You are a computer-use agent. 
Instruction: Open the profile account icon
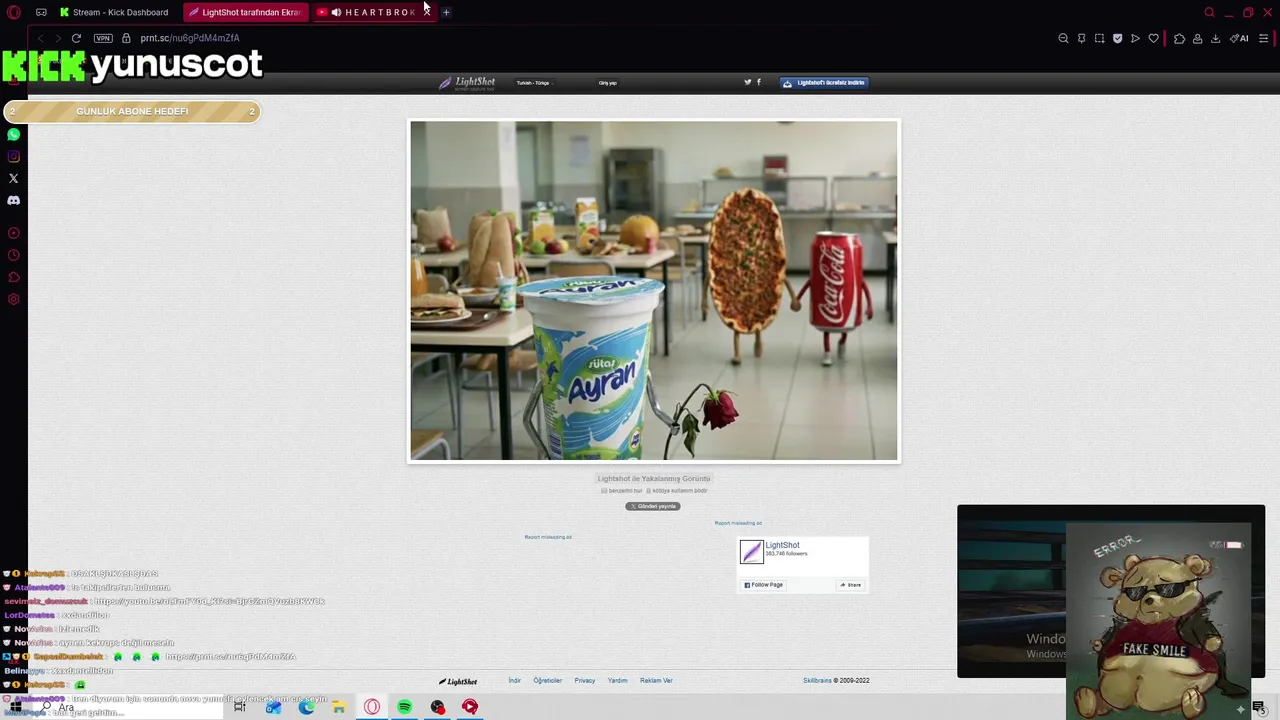(x=1197, y=38)
